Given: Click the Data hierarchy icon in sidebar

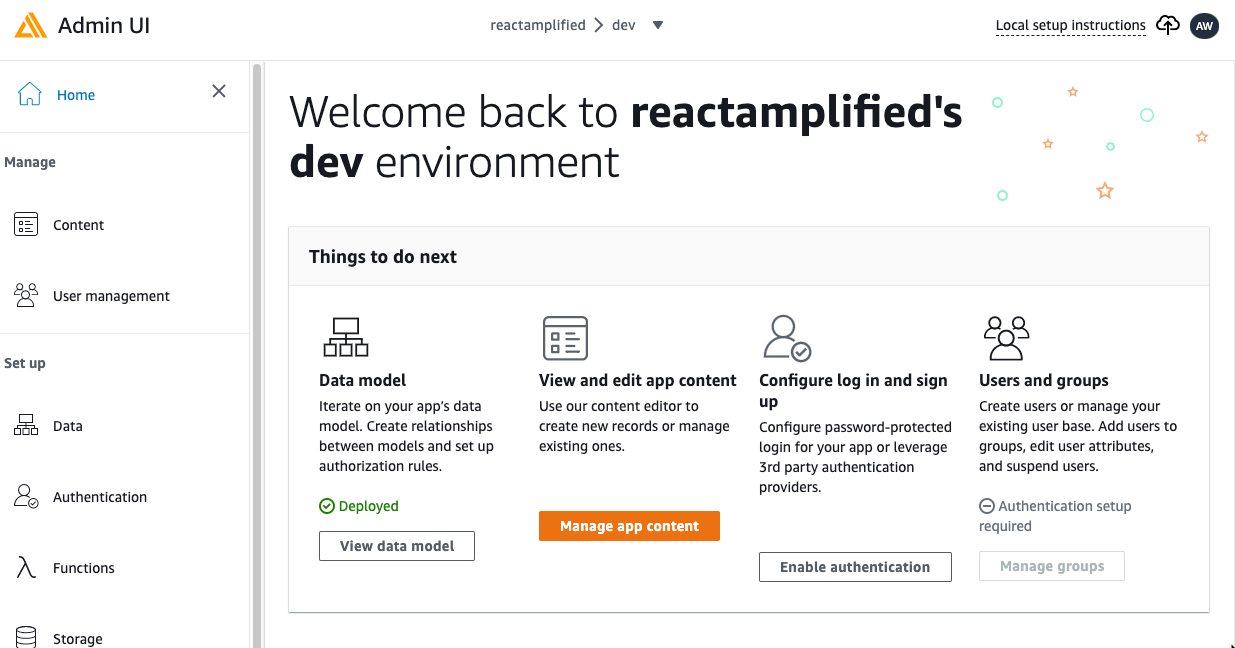Looking at the screenshot, I should tap(26, 425).
